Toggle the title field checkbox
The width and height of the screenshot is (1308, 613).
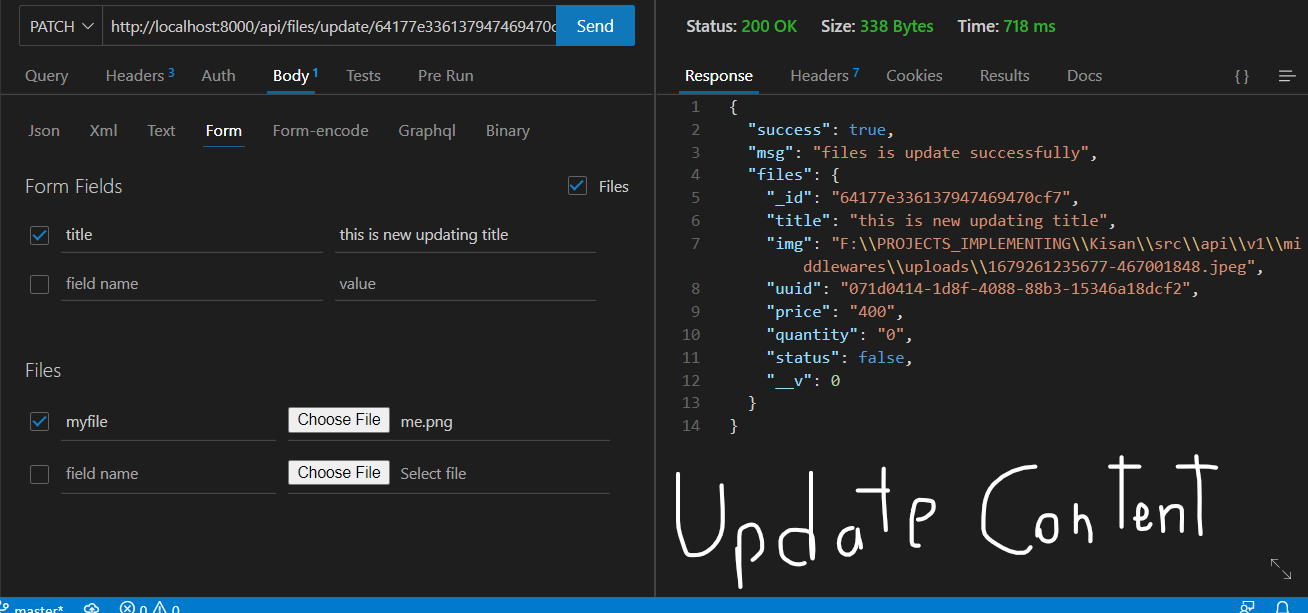click(x=39, y=235)
